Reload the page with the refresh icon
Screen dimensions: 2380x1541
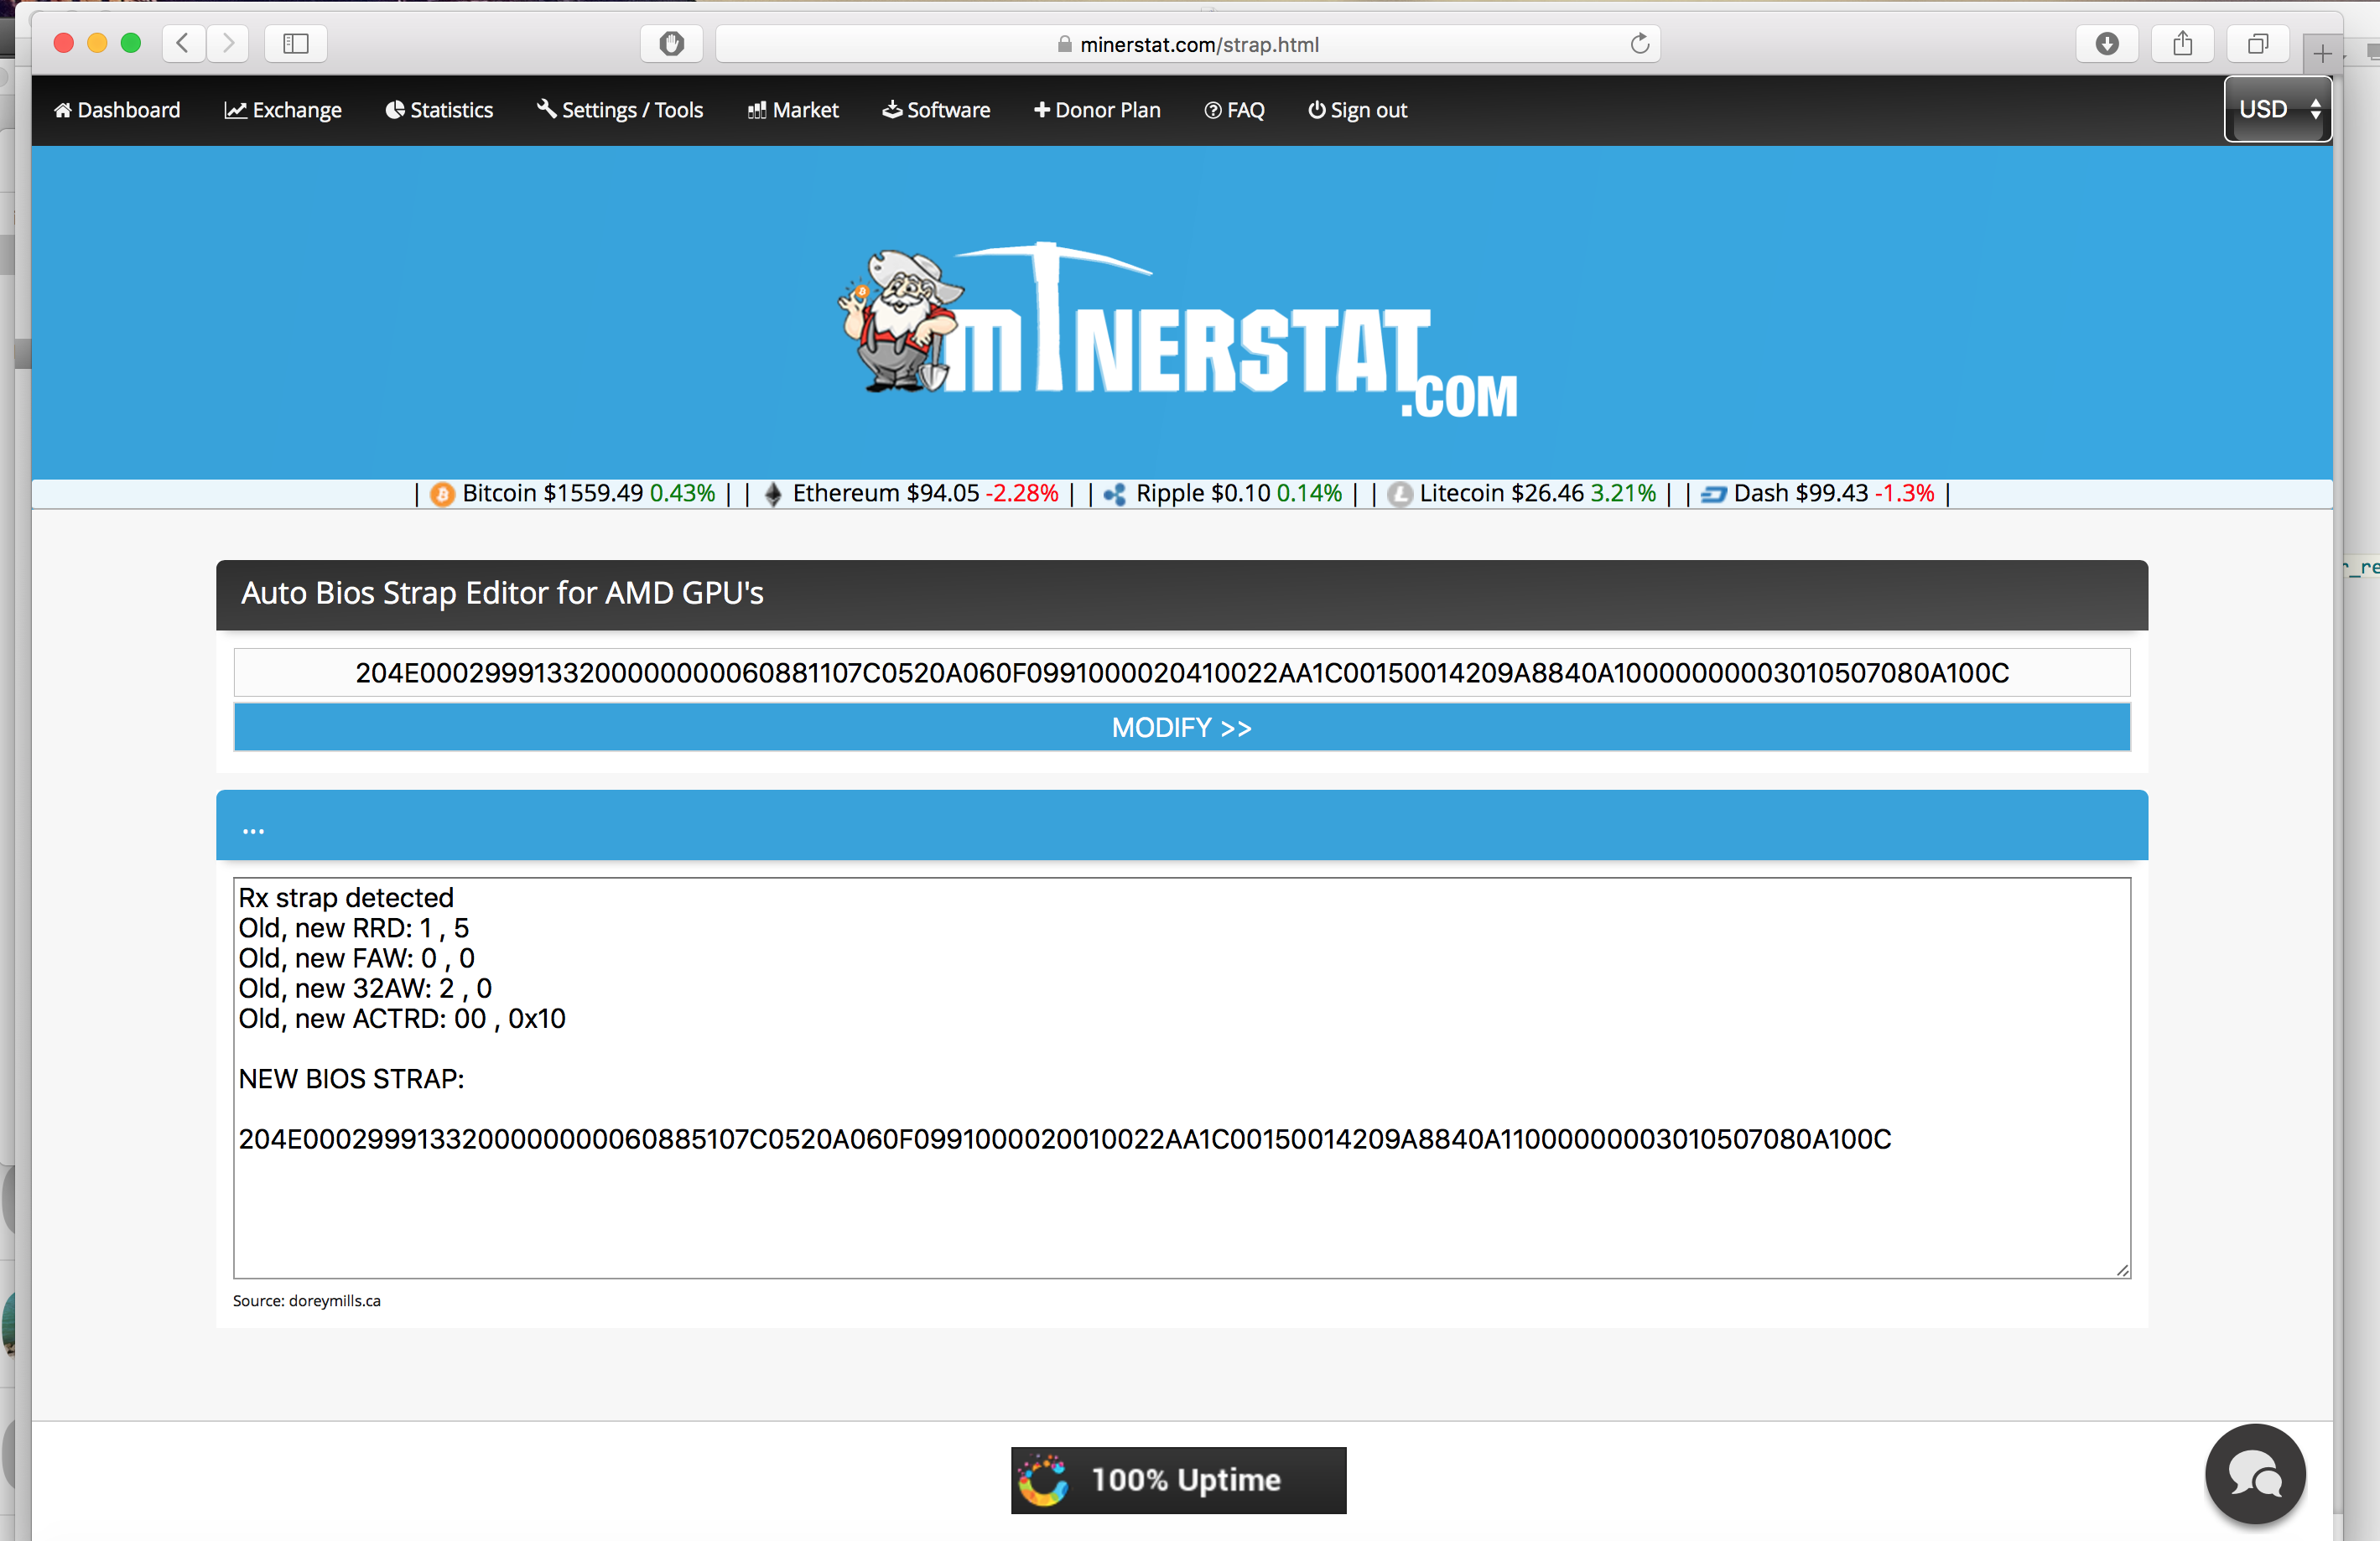(x=1639, y=43)
